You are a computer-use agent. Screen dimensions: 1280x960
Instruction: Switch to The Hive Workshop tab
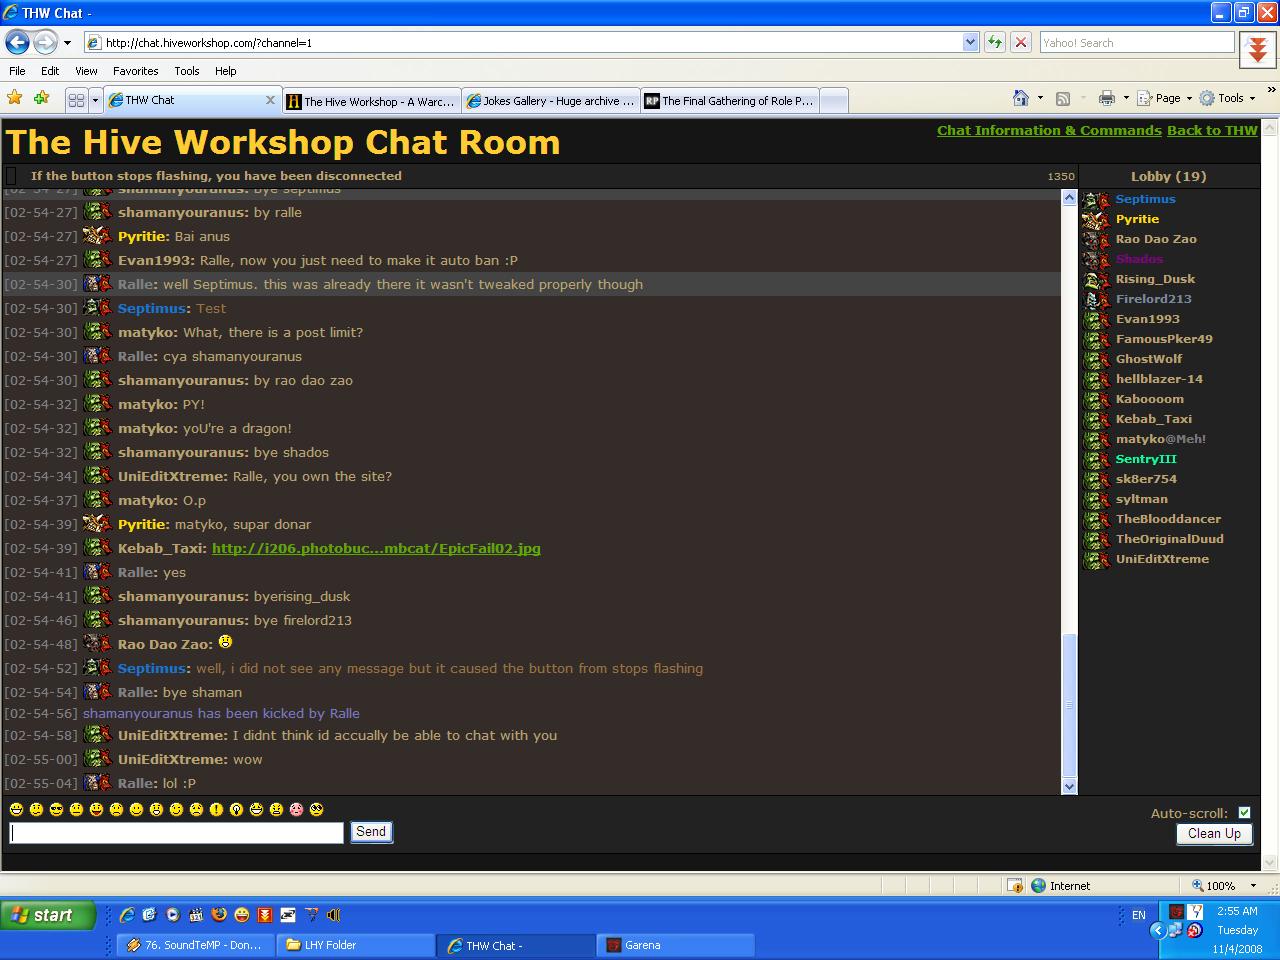(x=370, y=101)
